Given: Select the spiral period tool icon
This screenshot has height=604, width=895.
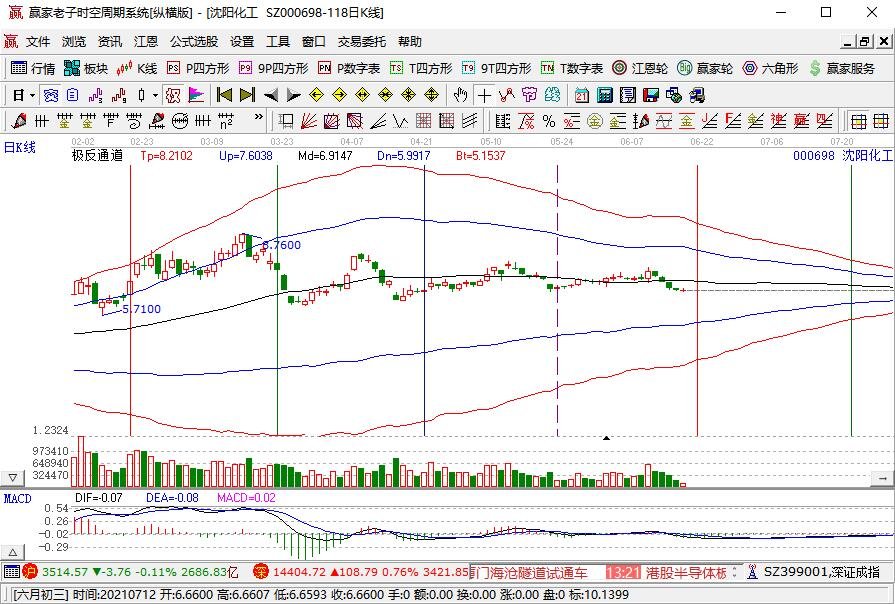Looking at the screenshot, I should pyautogui.click(x=134, y=120).
